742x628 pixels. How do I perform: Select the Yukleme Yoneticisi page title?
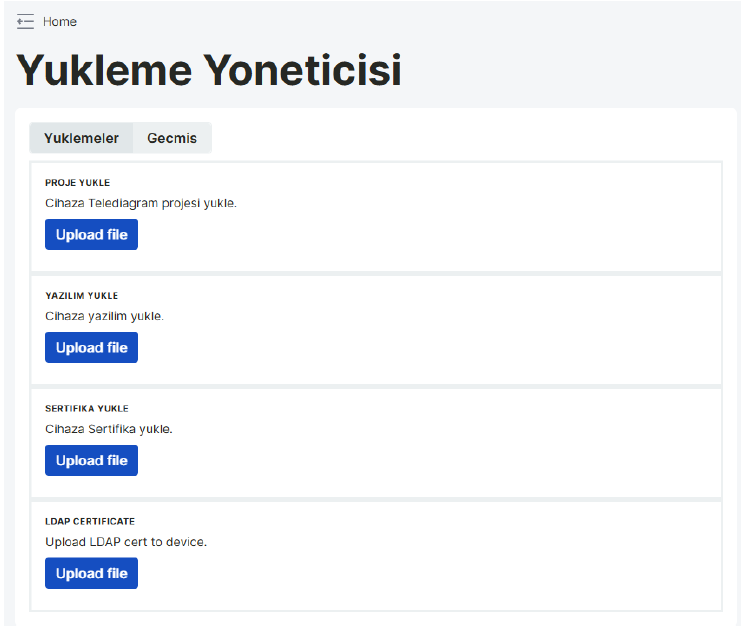point(209,71)
